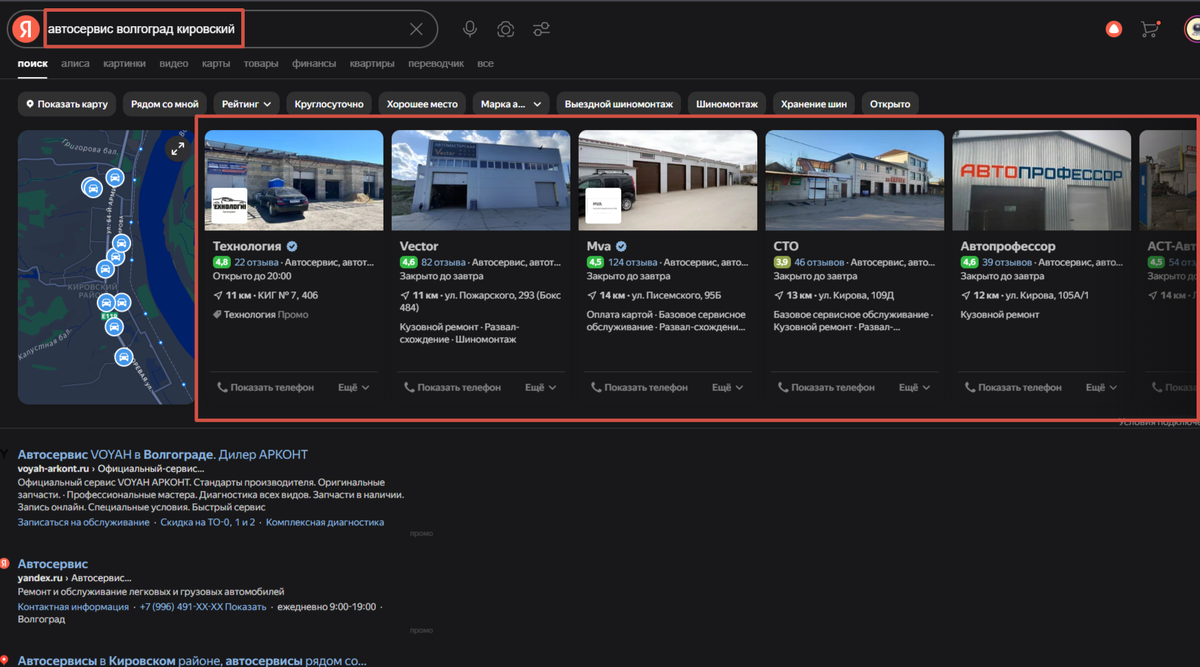Viewport: 1200px width, 667px height.
Task: Click Скидка на ТО-0, 1 и 2 link
Action: point(208,522)
